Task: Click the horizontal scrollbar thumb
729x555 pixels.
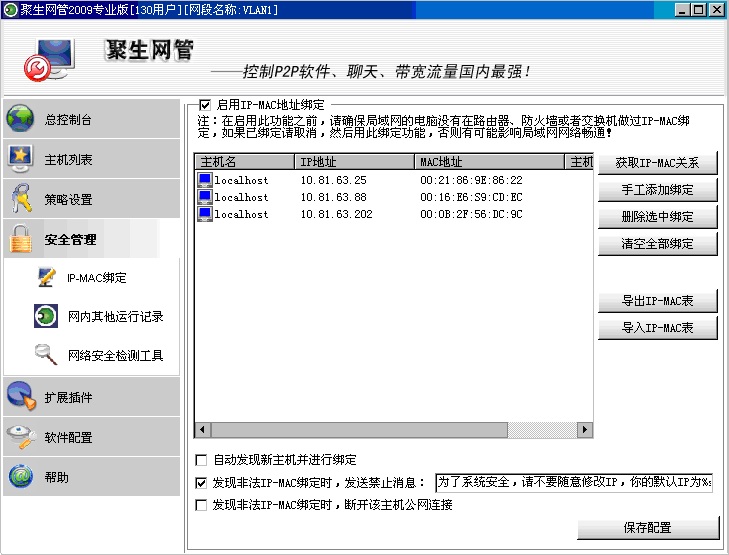Action: click(359, 429)
